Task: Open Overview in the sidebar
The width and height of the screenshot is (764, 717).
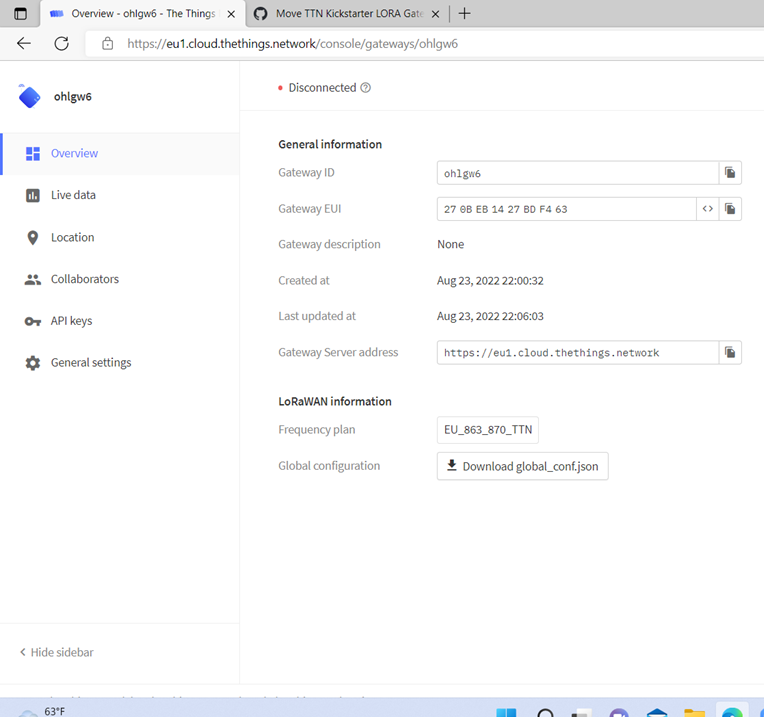Action: (x=74, y=154)
